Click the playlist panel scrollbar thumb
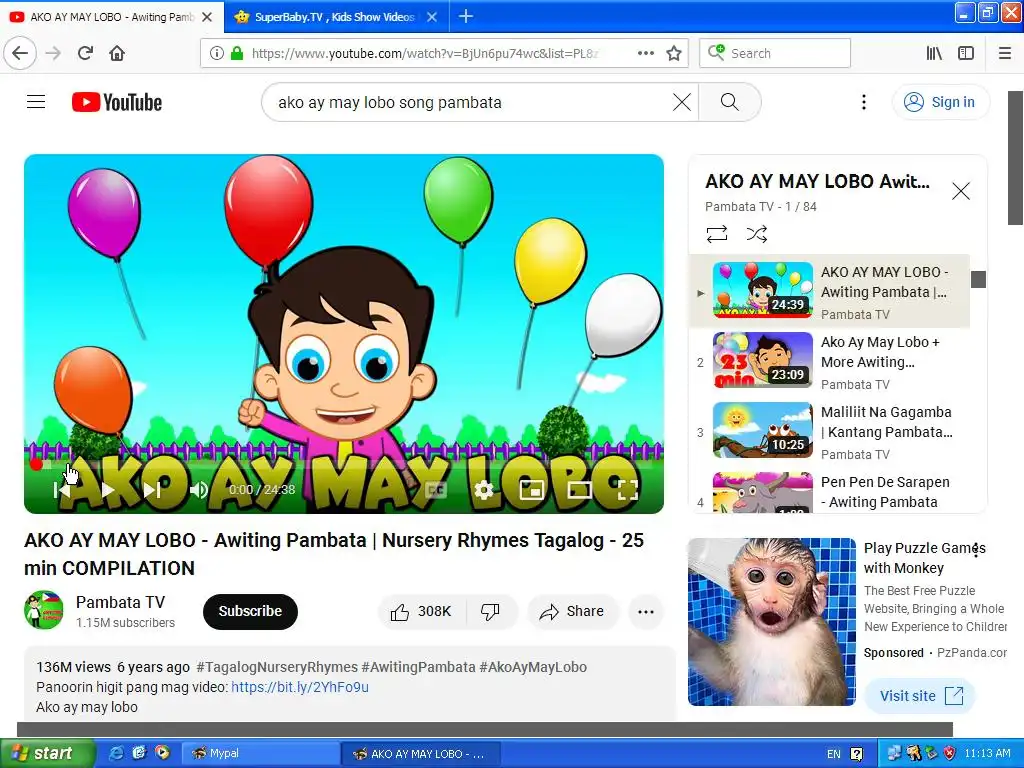Image resolution: width=1024 pixels, height=768 pixels. (x=978, y=279)
